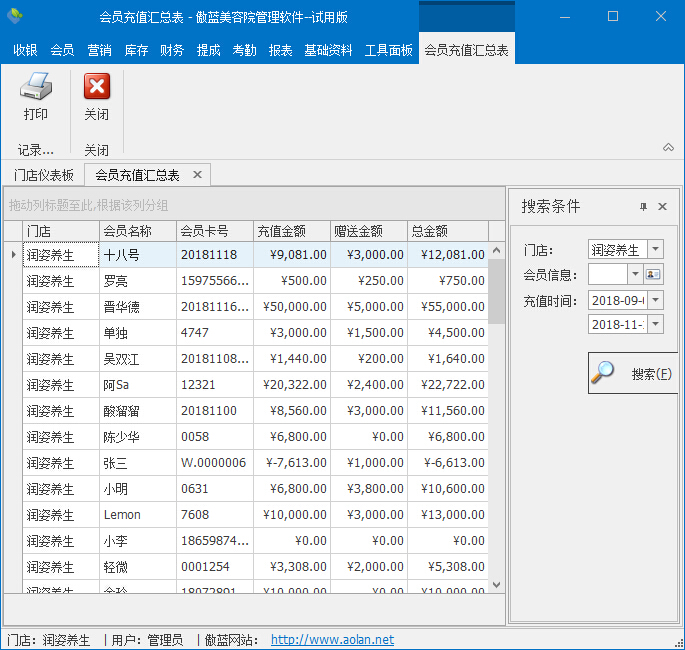Open the www.aolan.net website link
This screenshot has width=685, height=650.
[332, 640]
